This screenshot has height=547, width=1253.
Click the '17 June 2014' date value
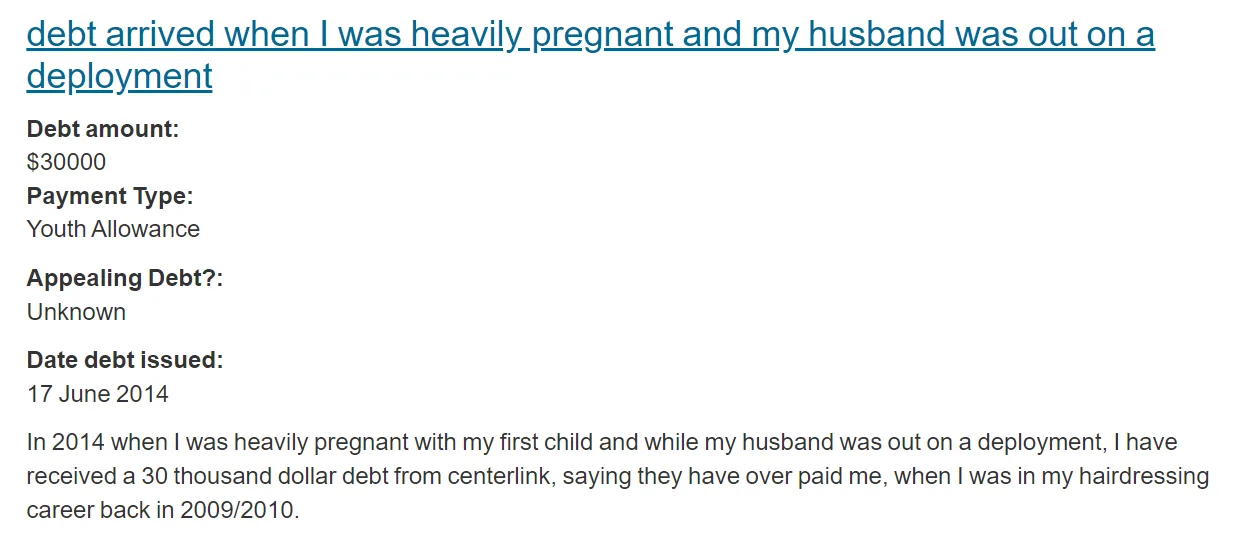(x=98, y=394)
